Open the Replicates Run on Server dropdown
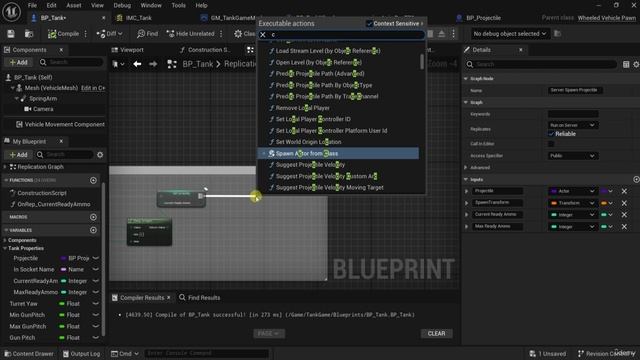 coord(572,125)
